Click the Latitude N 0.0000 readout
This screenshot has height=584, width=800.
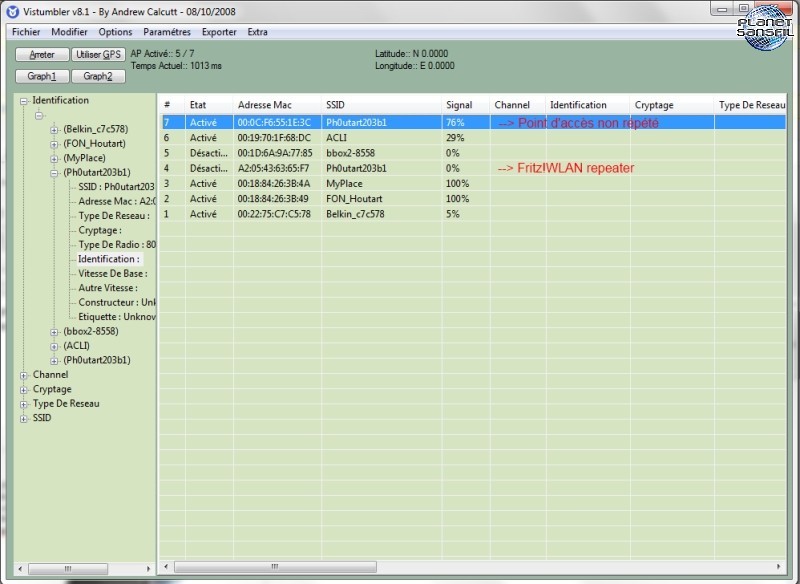coord(411,54)
